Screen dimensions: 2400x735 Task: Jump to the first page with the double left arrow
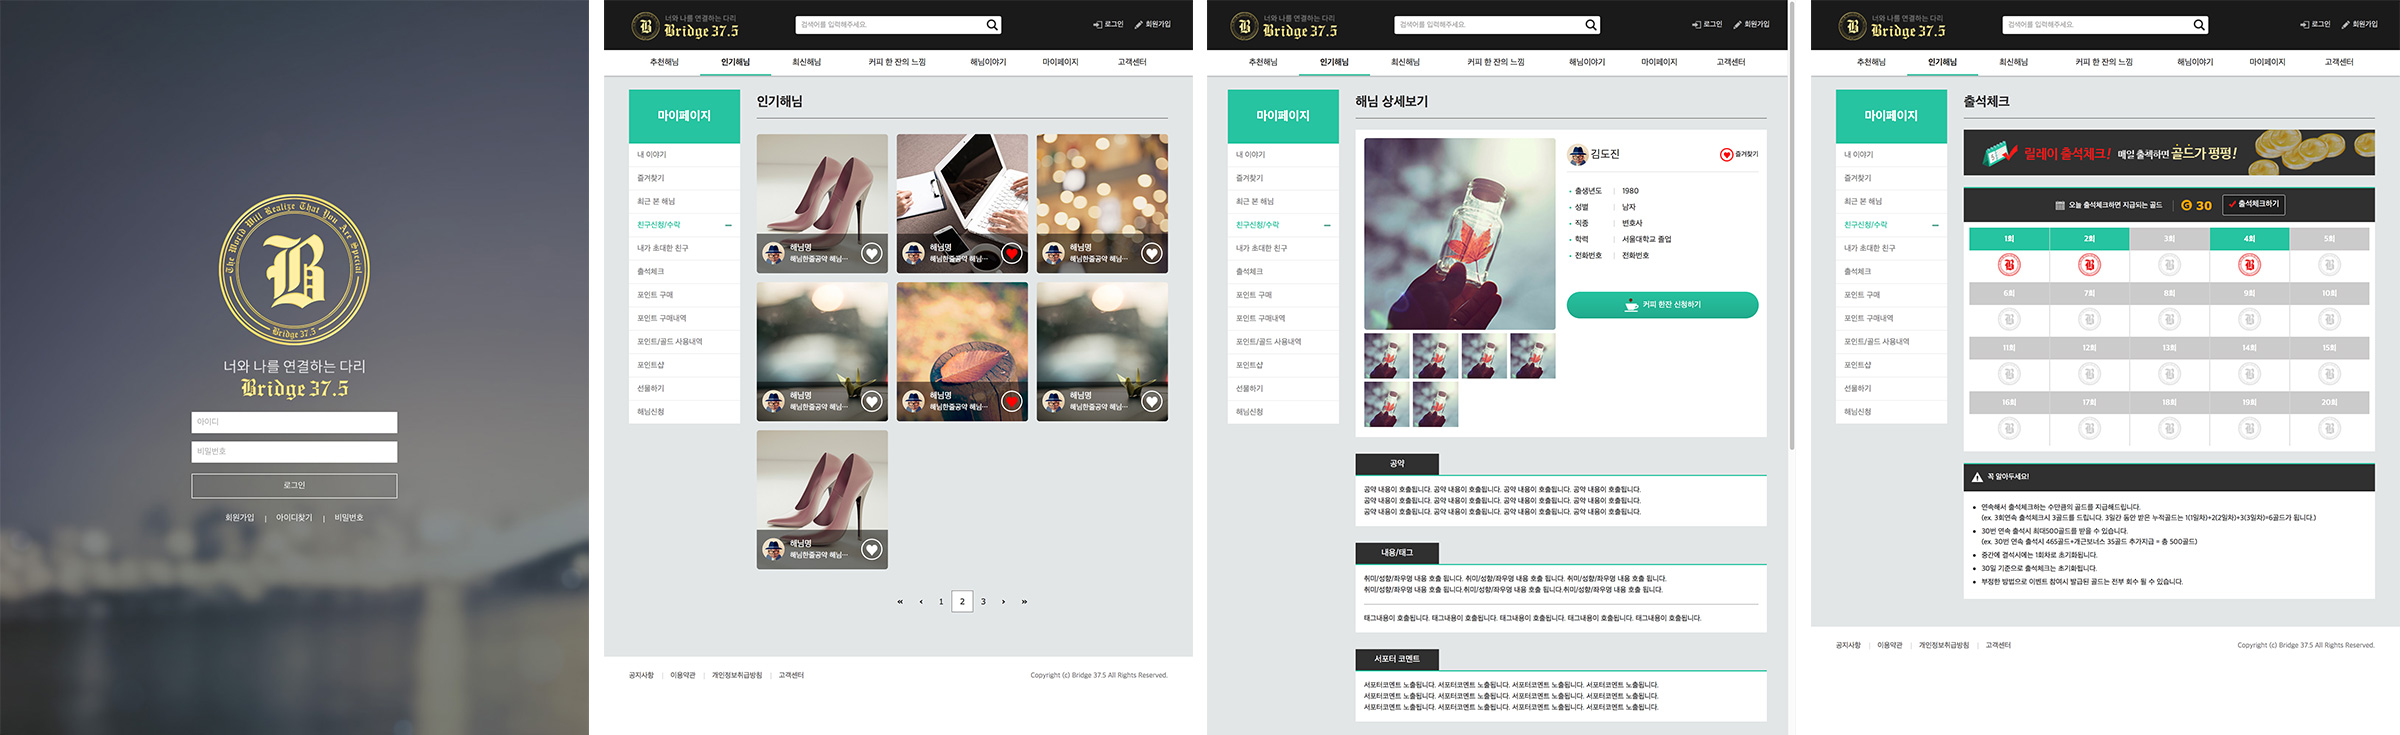tap(900, 602)
